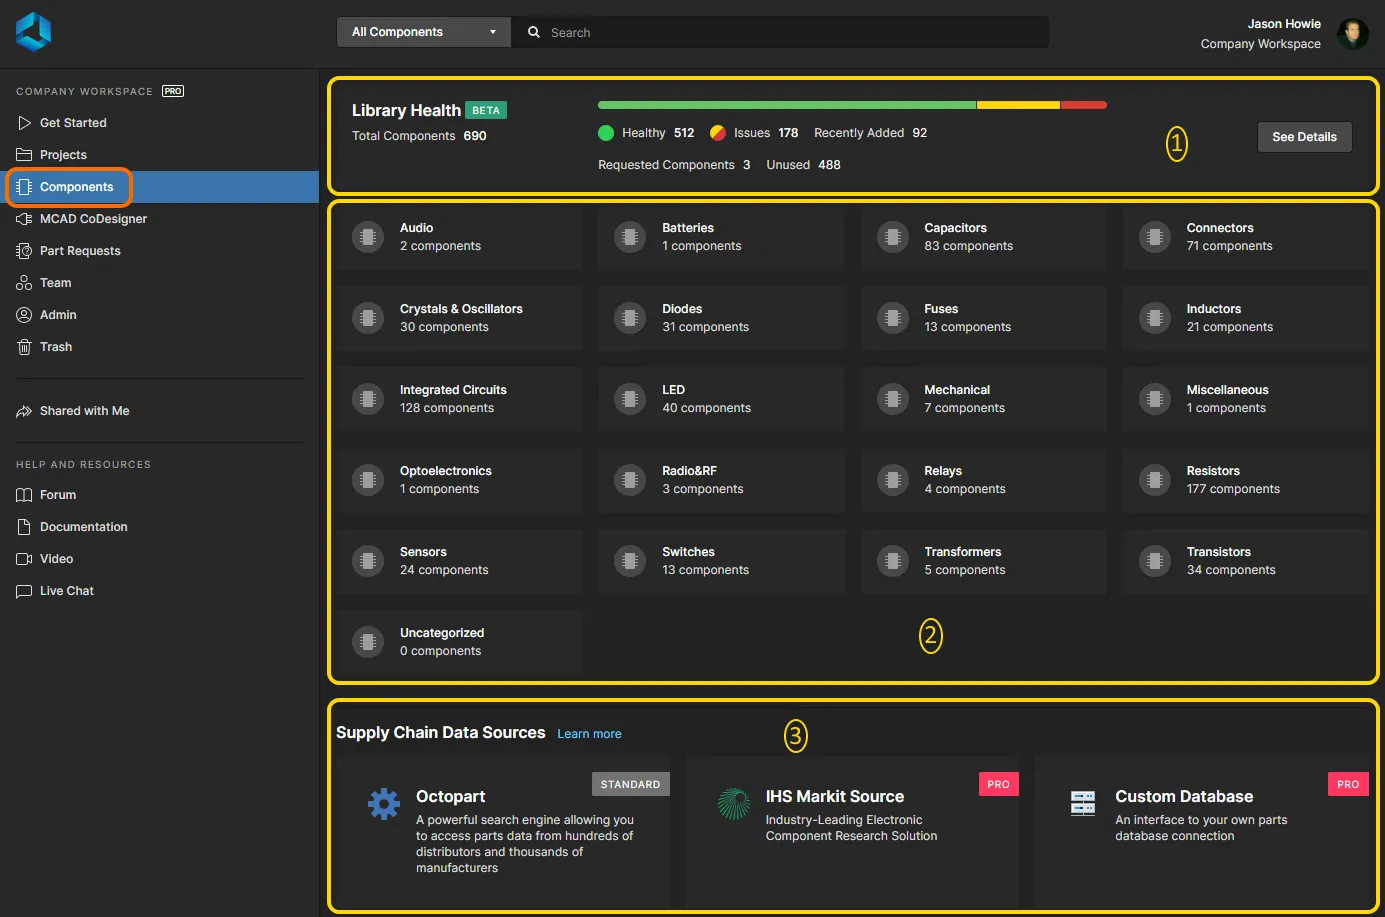Go to the Team page
This screenshot has height=917, width=1385.
click(x=160, y=283)
